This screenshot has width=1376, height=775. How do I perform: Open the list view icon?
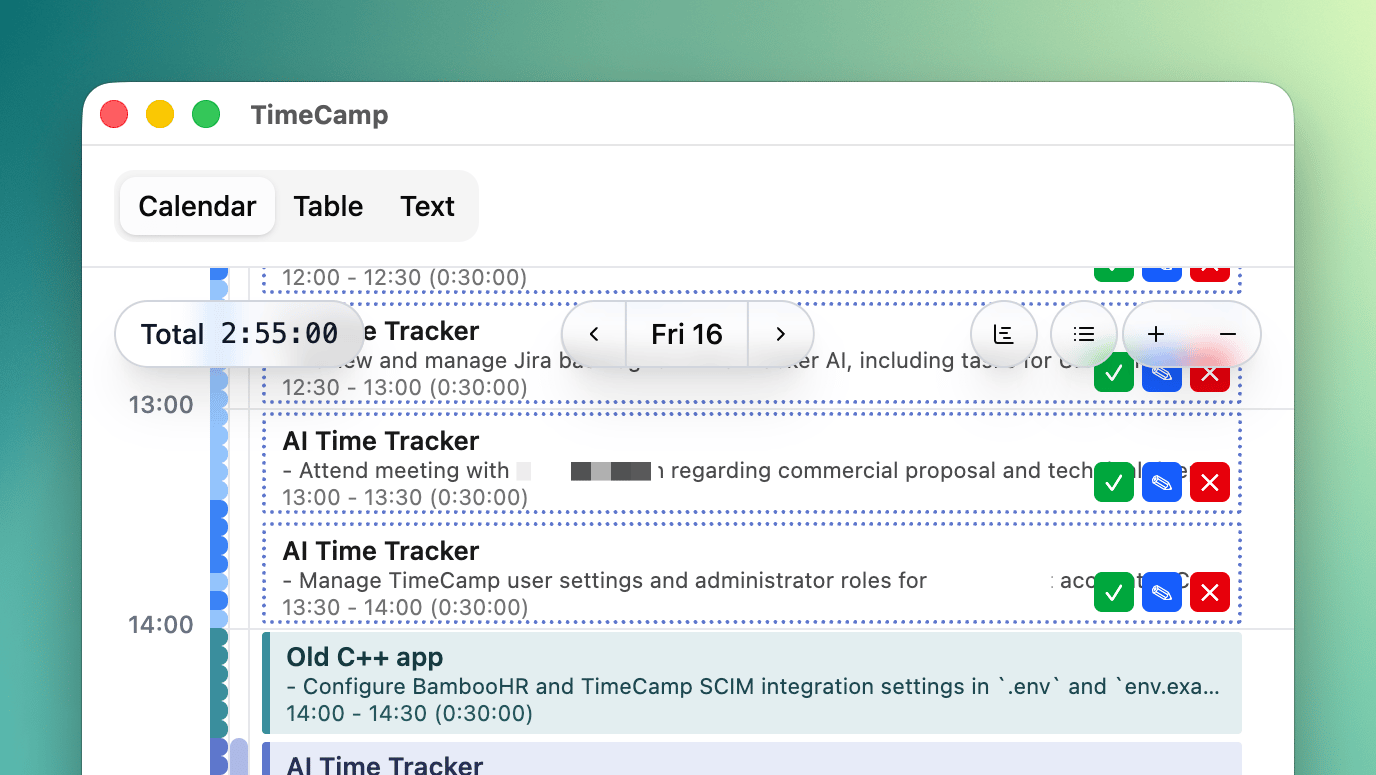(x=1084, y=334)
